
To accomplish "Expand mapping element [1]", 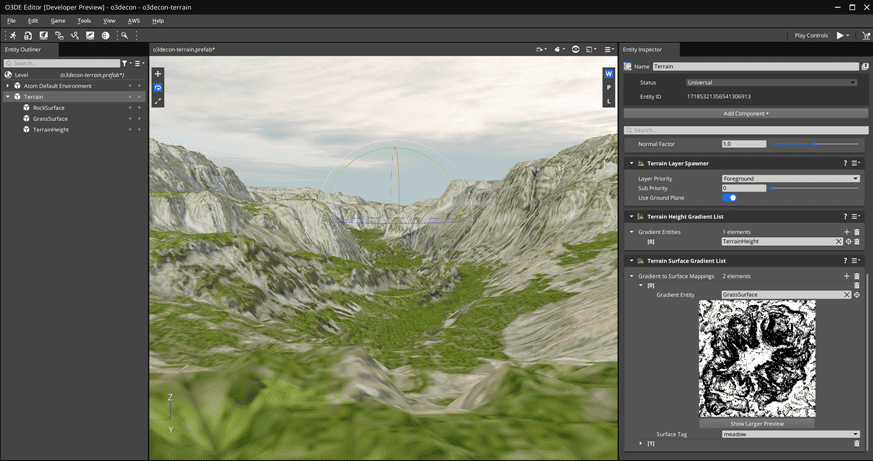I will tap(640, 443).
